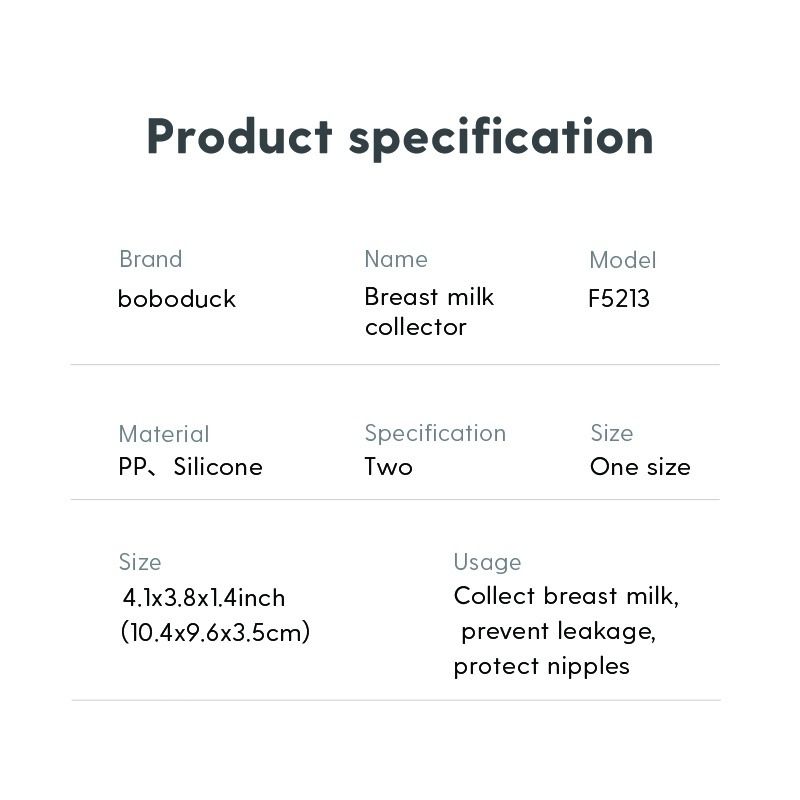This screenshot has height=800, width=800.
Task: Select the Brand label
Action: coord(151,259)
